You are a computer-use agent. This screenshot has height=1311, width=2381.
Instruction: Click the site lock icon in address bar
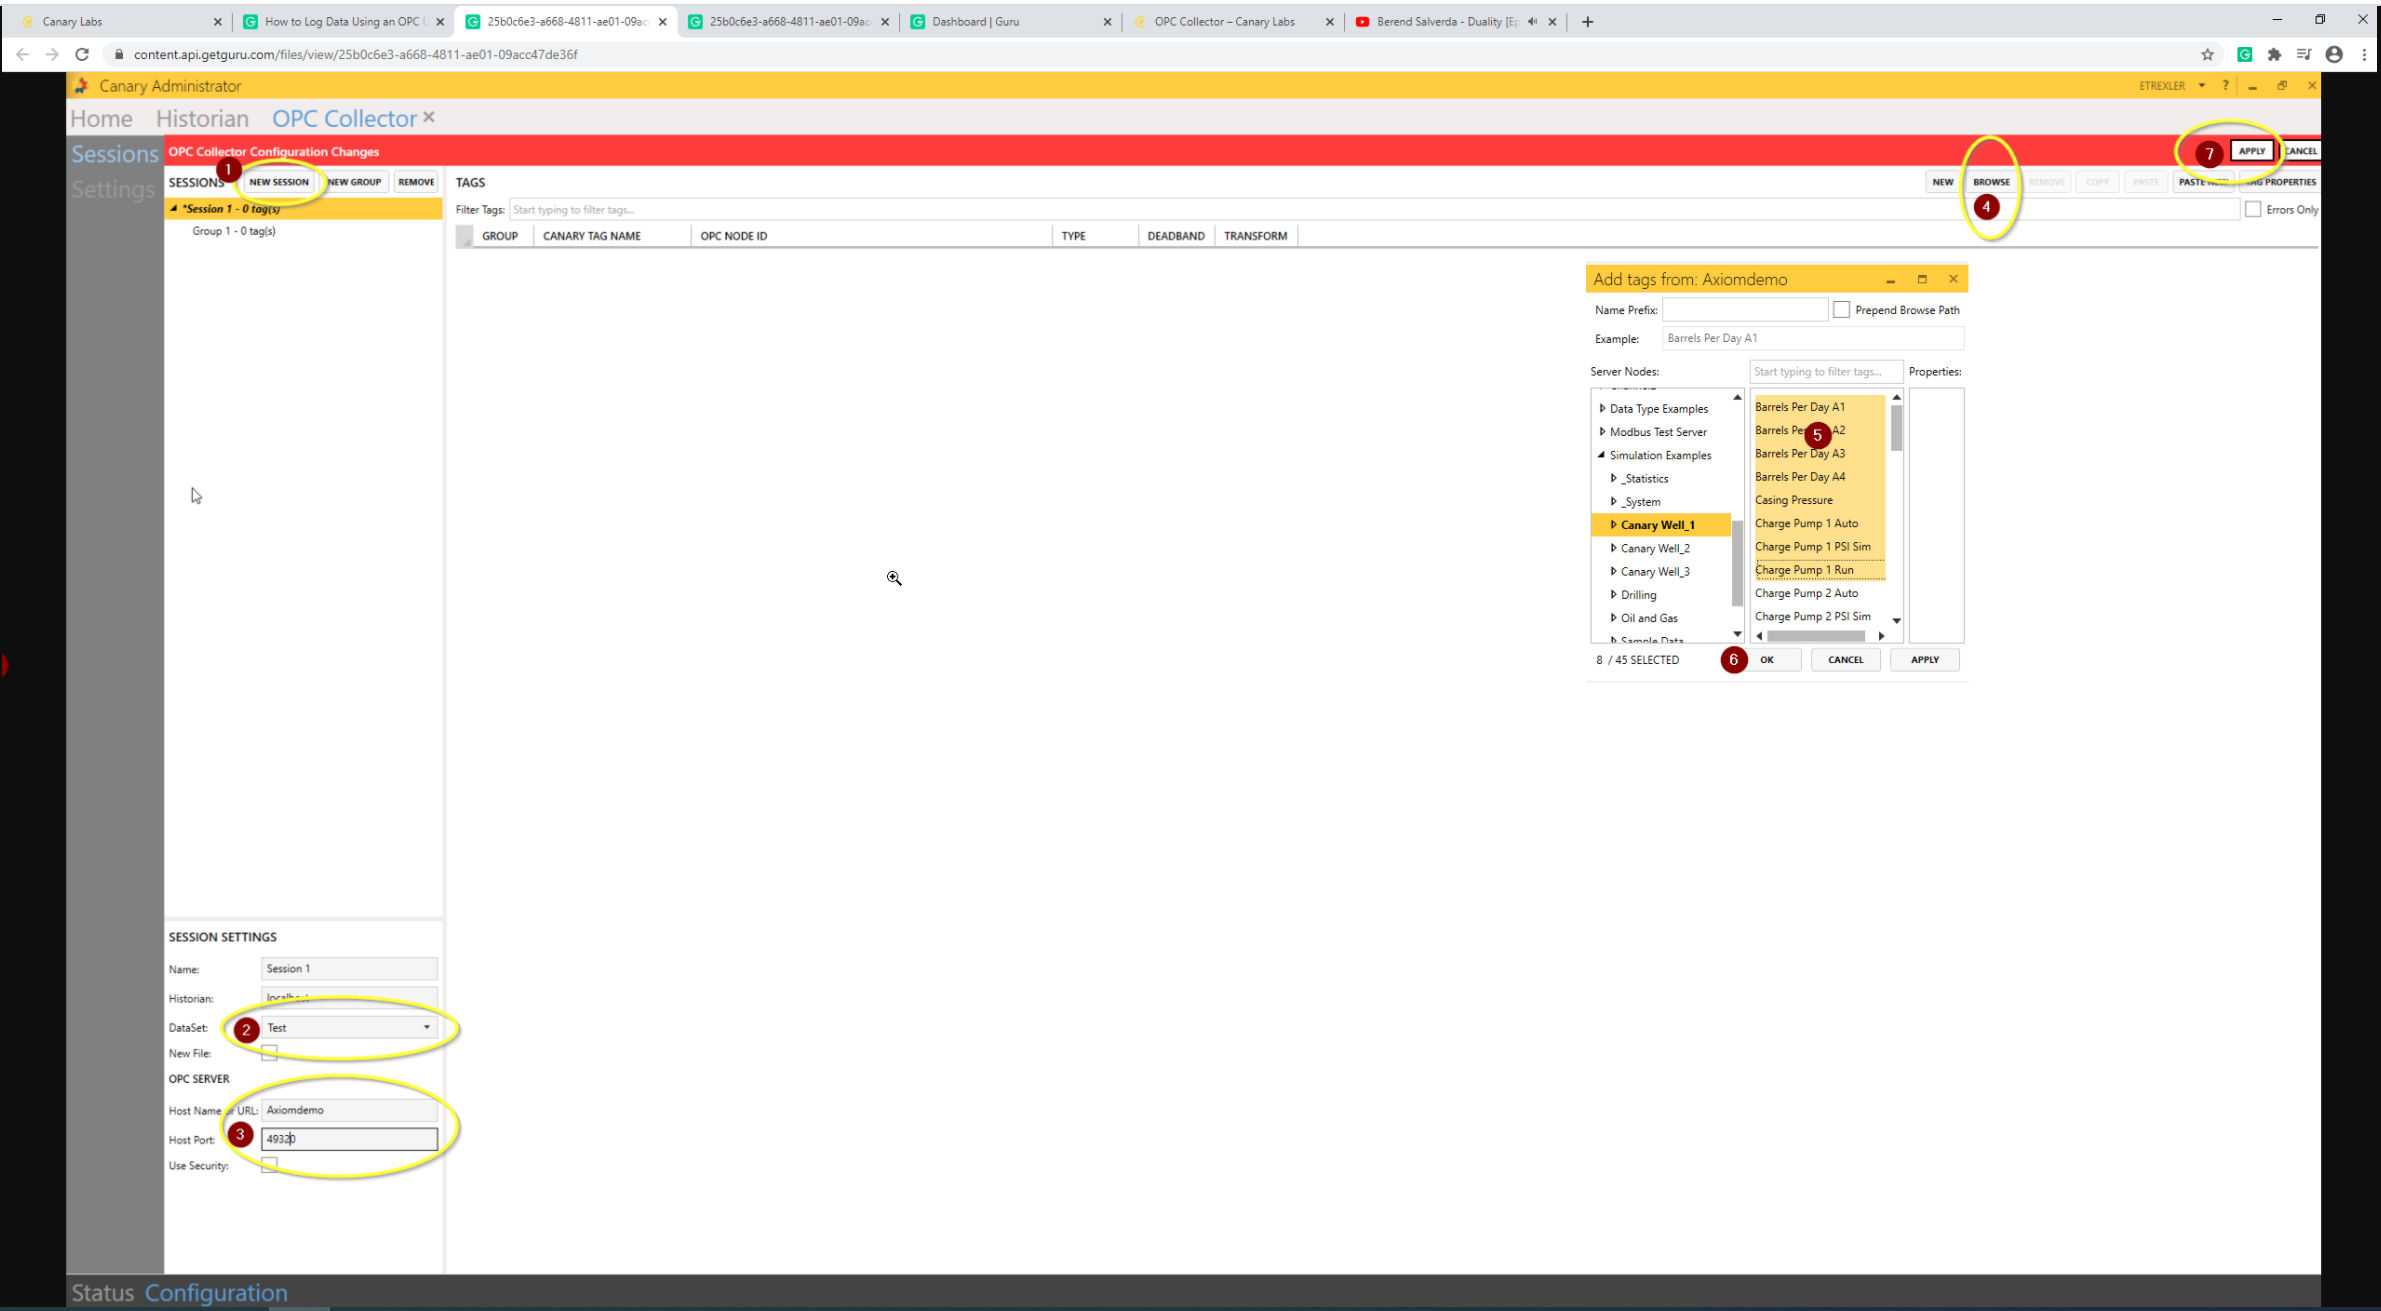[119, 54]
